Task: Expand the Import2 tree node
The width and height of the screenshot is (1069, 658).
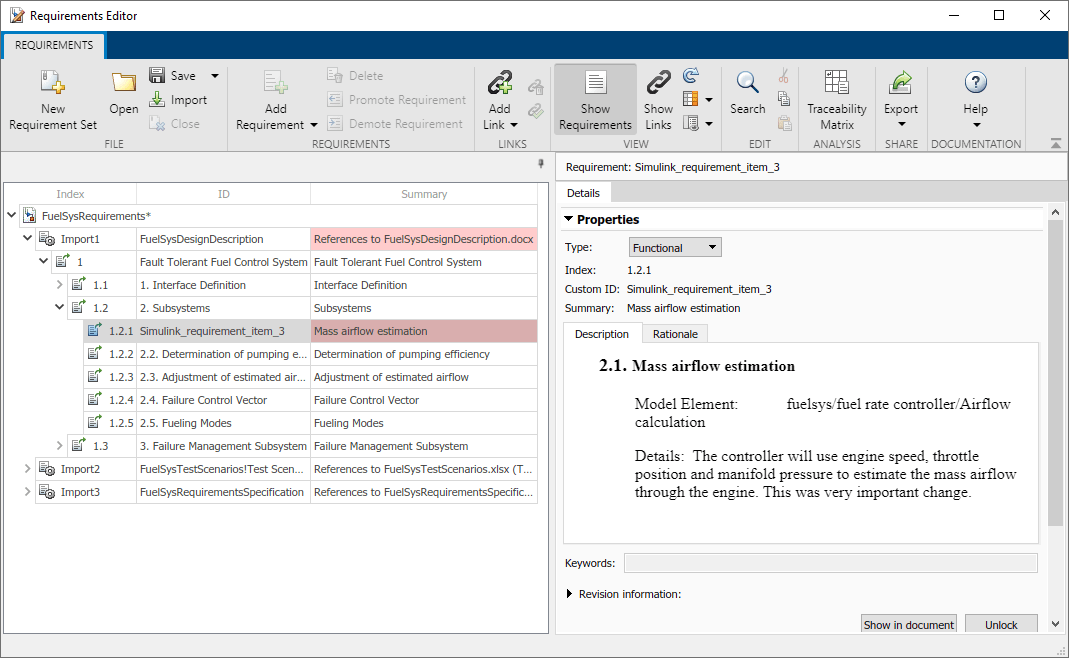Action: coord(28,469)
